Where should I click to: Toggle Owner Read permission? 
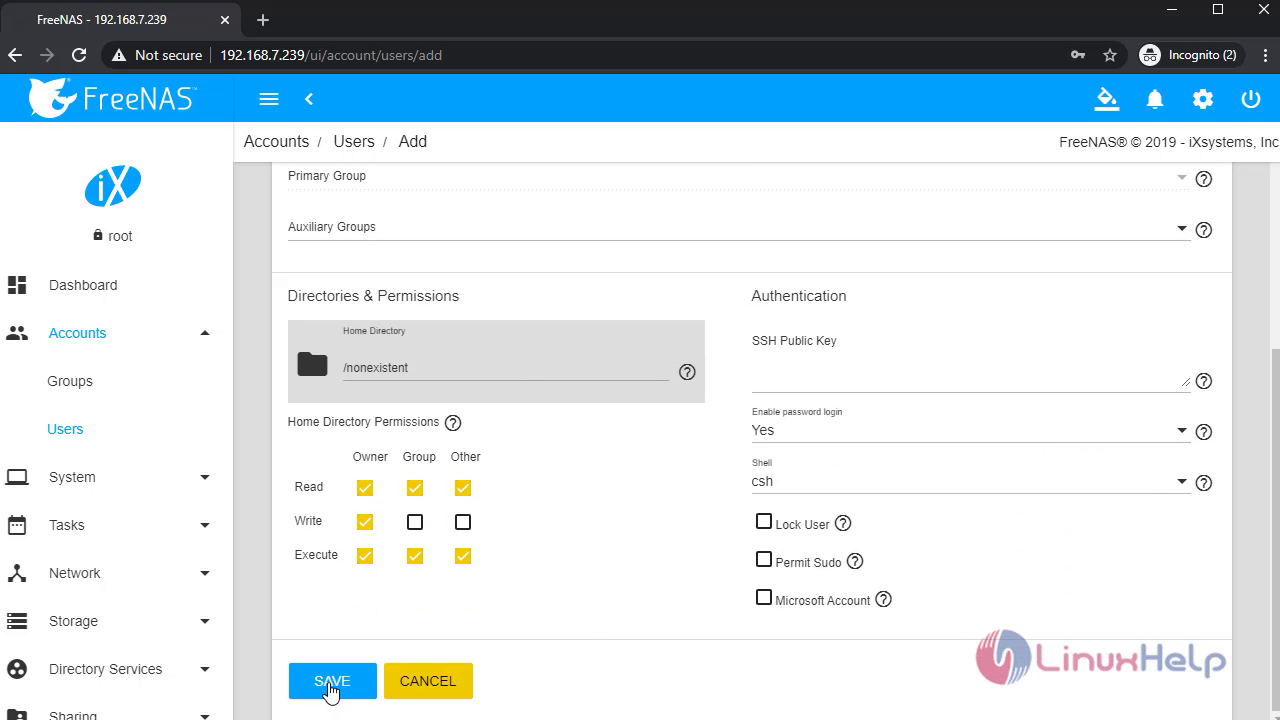coord(365,488)
